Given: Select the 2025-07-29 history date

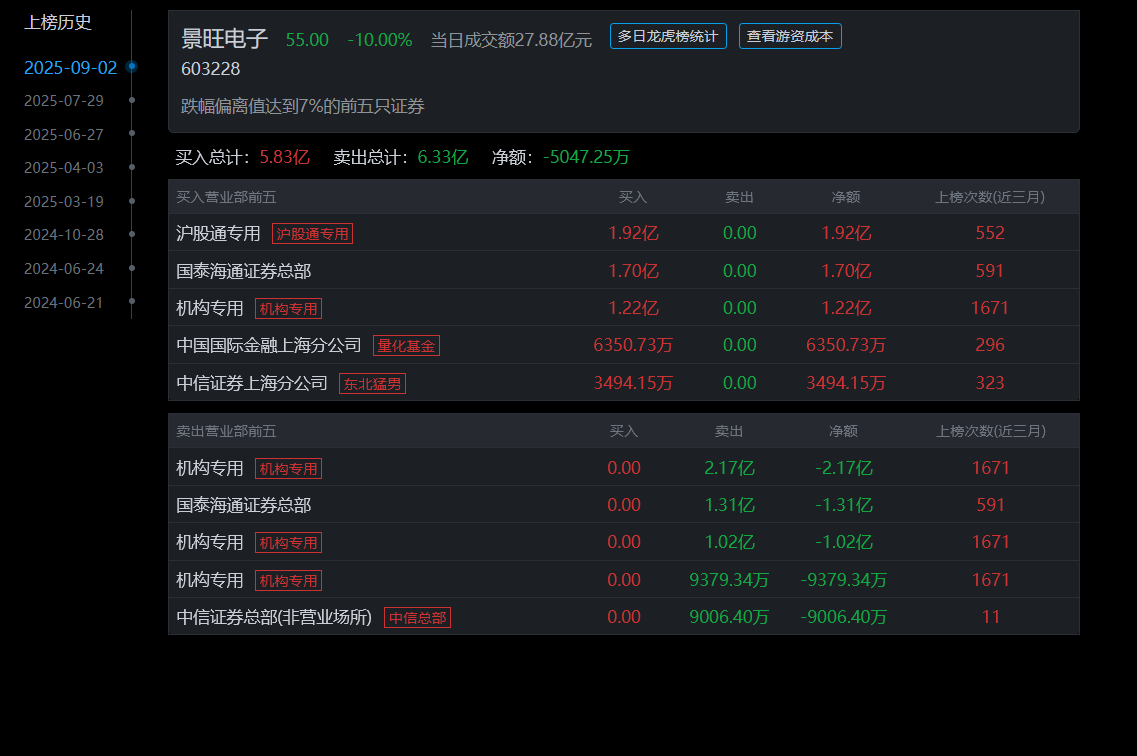Looking at the screenshot, I should pyautogui.click(x=64, y=101).
